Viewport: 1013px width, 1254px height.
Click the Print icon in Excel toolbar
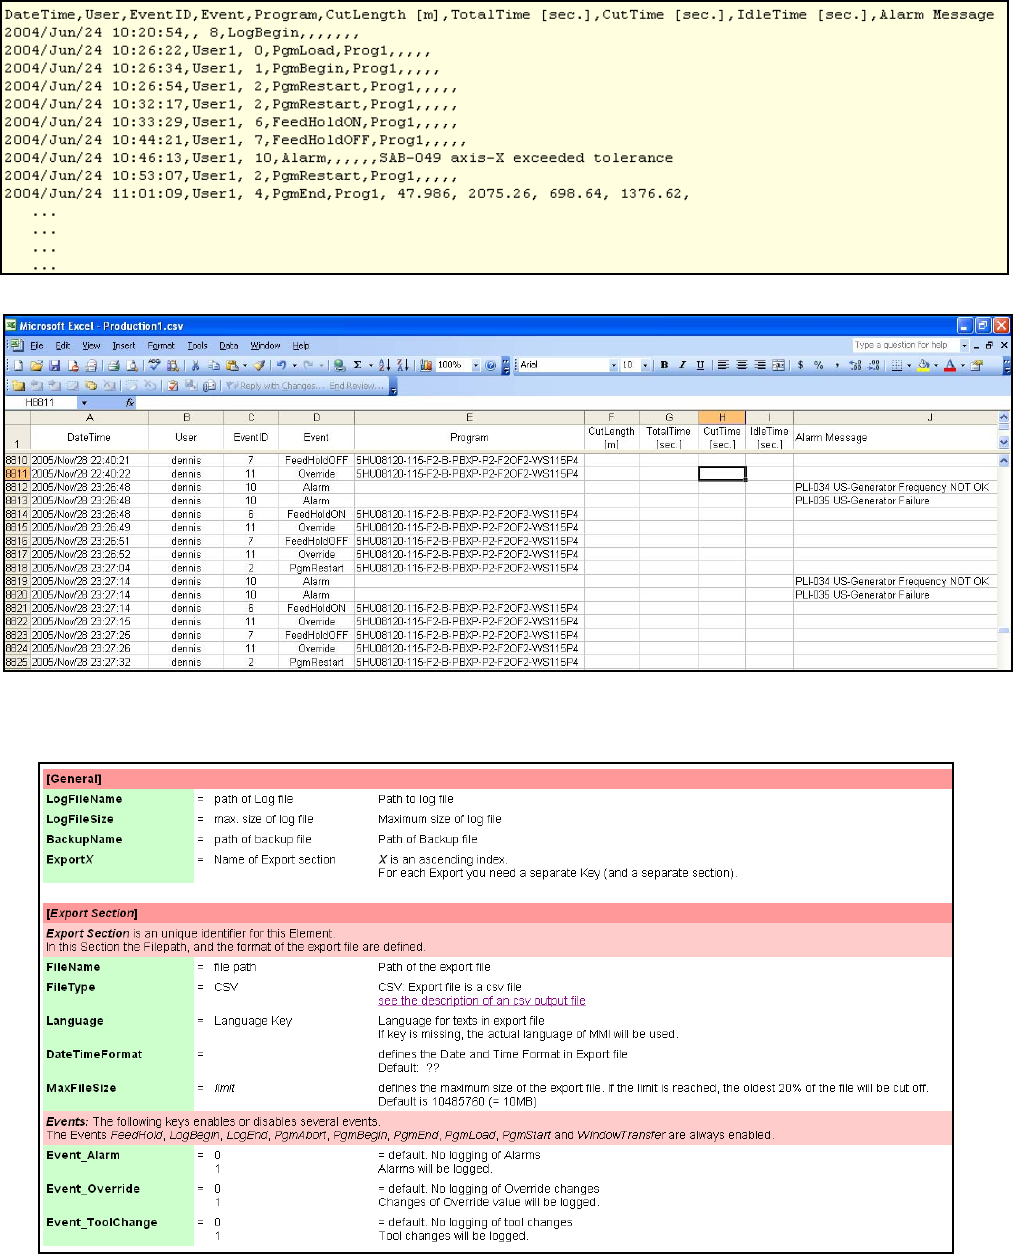coord(113,365)
